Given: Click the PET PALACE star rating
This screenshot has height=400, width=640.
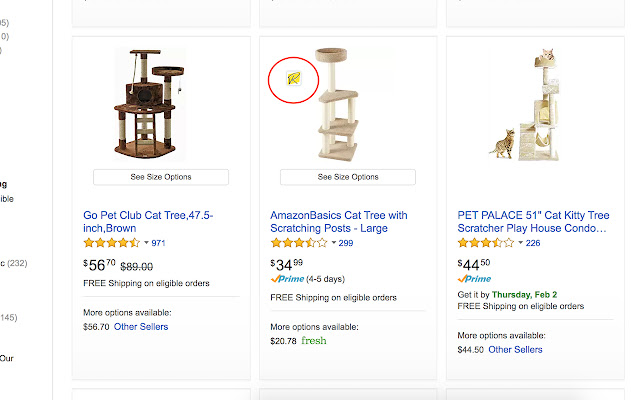Looking at the screenshot, I should [486, 243].
